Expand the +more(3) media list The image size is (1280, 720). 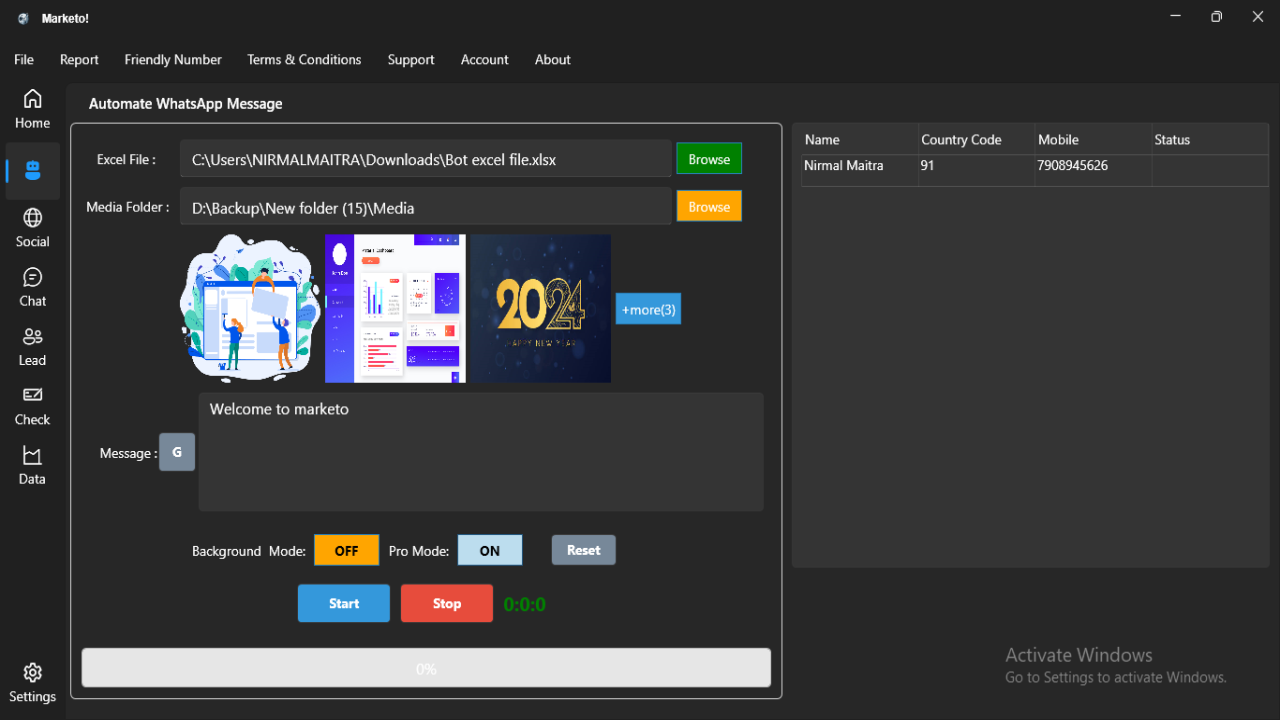tap(648, 309)
